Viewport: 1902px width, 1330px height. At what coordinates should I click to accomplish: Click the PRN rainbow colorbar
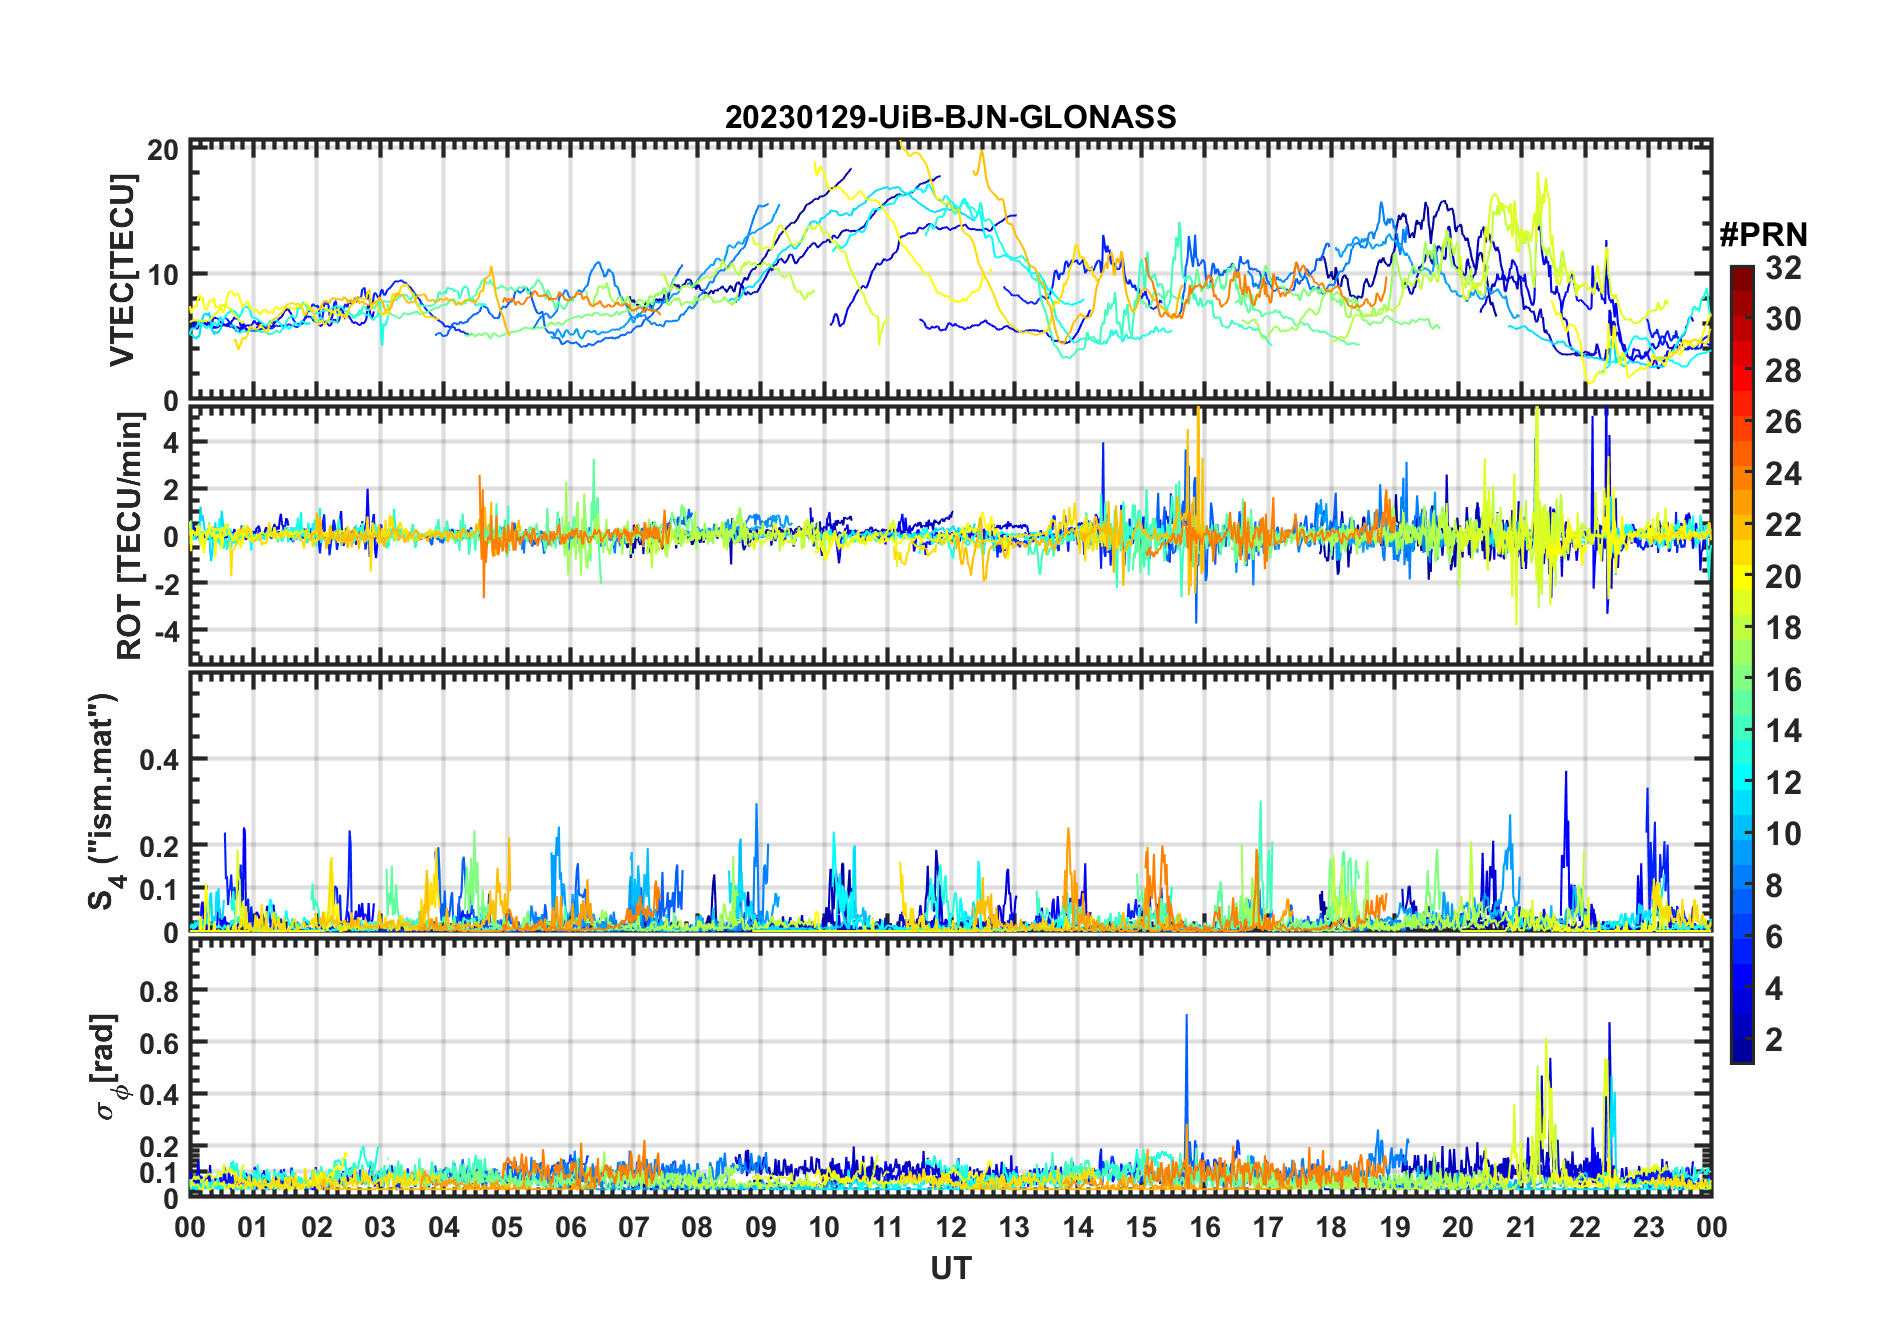pos(1741,664)
